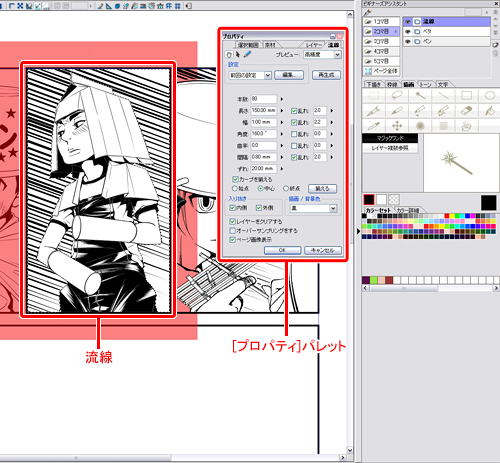Screen dimensions: 500x463
Task: Switch to the トーン tab
Action: coord(425,85)
